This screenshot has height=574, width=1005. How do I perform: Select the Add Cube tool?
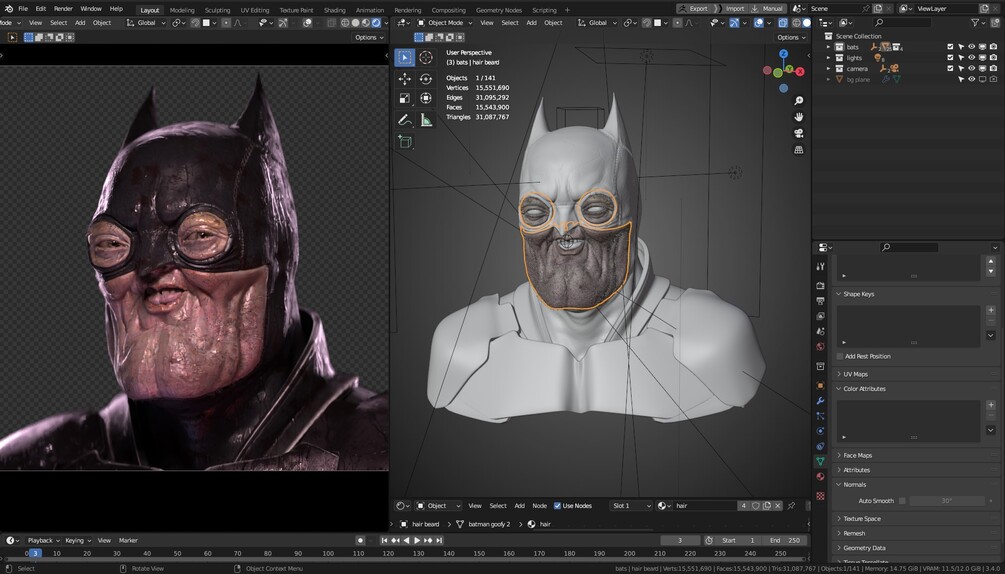[x=405, y=142]
